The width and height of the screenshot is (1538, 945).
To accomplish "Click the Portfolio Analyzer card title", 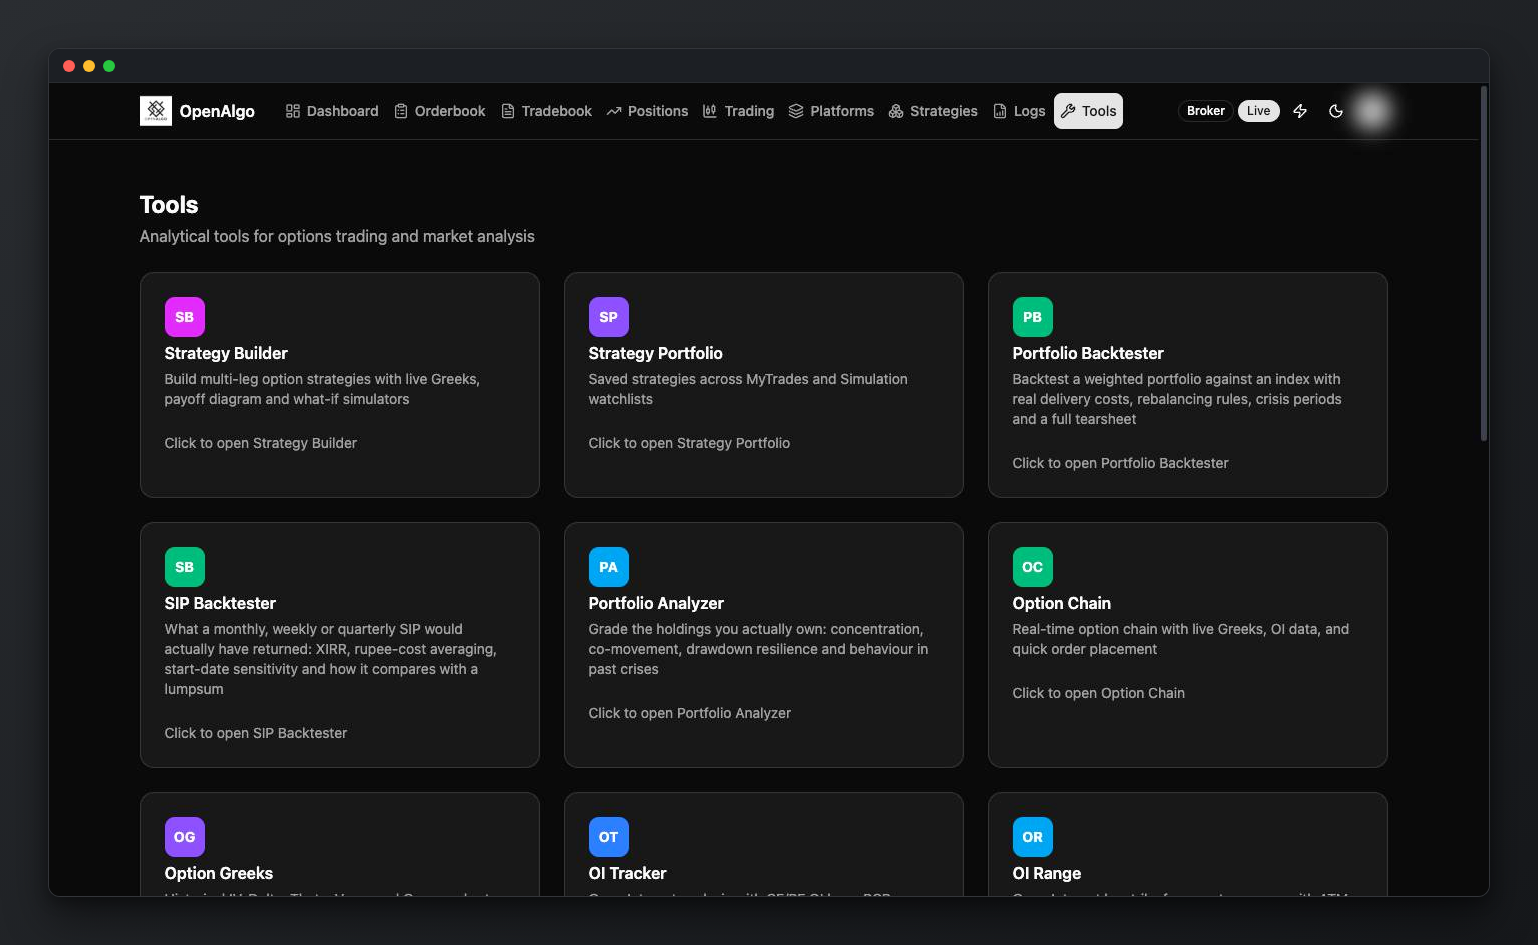I will (x=656, y=603).
